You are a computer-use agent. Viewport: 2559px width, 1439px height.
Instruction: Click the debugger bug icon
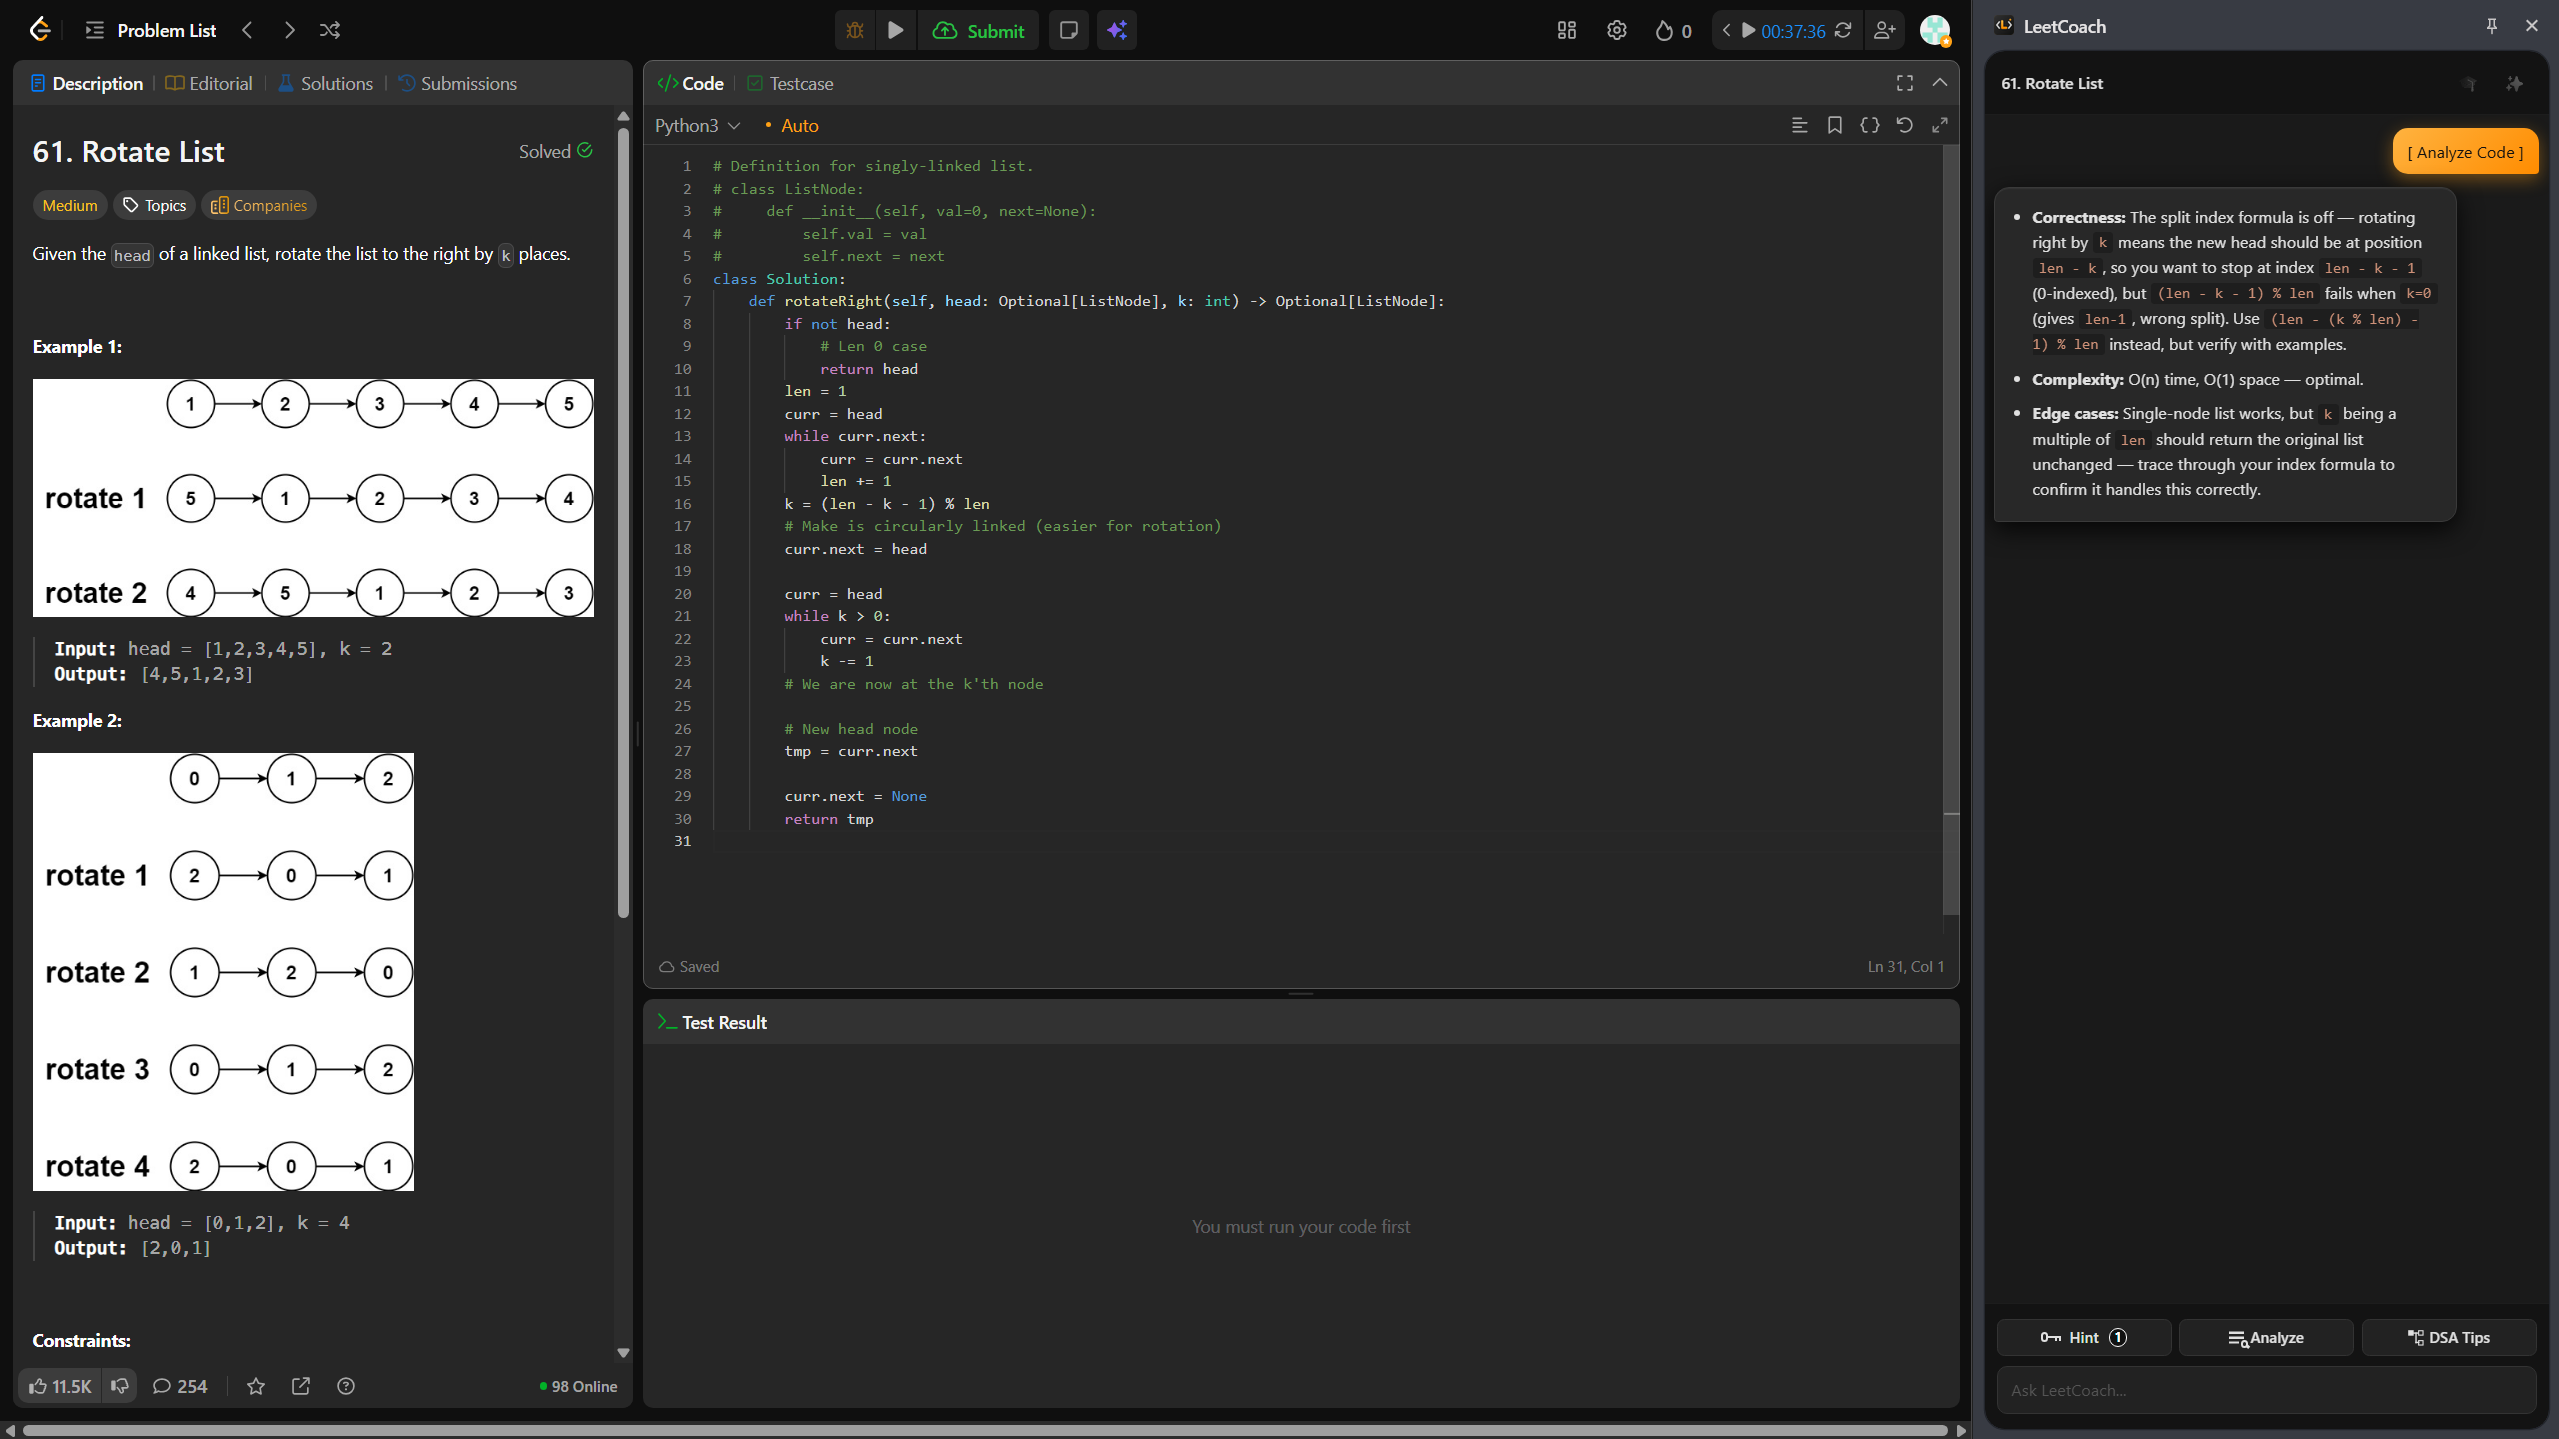[x=855, y=30]
